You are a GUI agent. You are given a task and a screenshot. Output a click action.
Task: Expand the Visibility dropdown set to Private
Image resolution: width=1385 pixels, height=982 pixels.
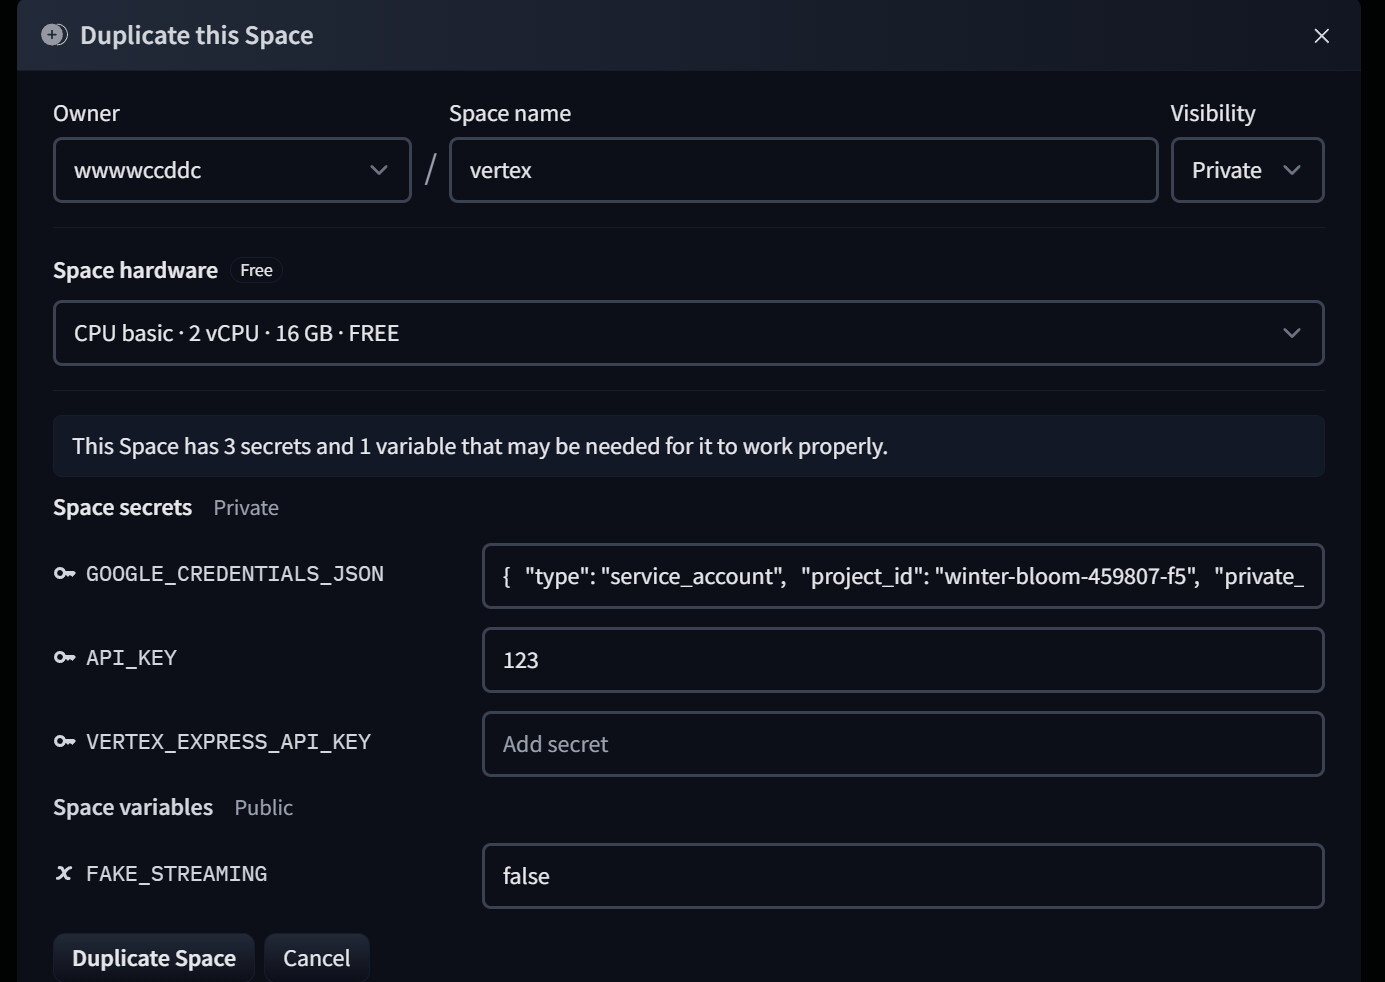[x=1246, y=170]
